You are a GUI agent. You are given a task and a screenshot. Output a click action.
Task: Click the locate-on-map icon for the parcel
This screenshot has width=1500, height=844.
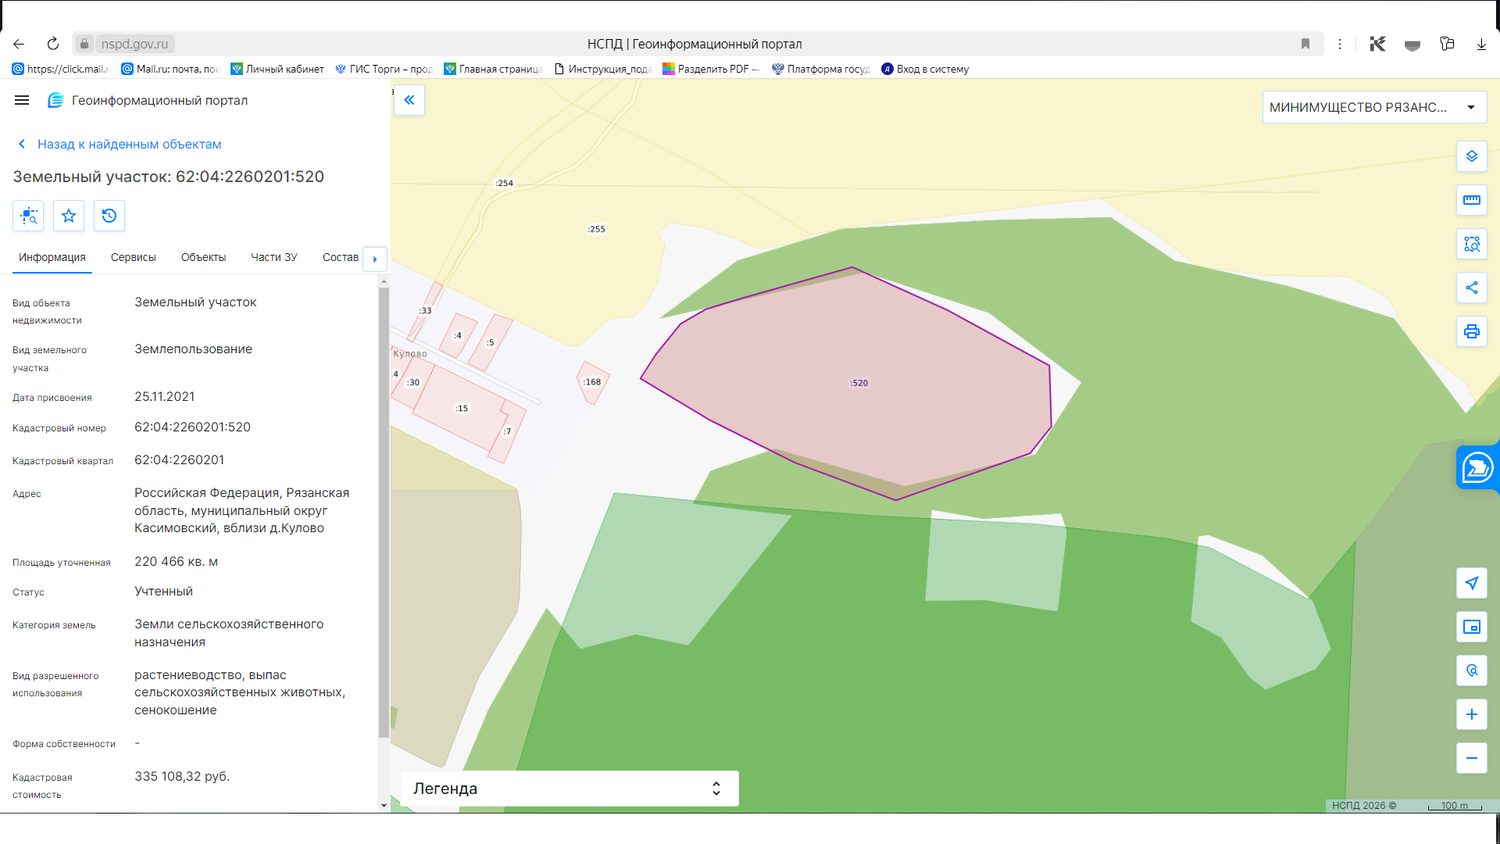pos(28,216)
